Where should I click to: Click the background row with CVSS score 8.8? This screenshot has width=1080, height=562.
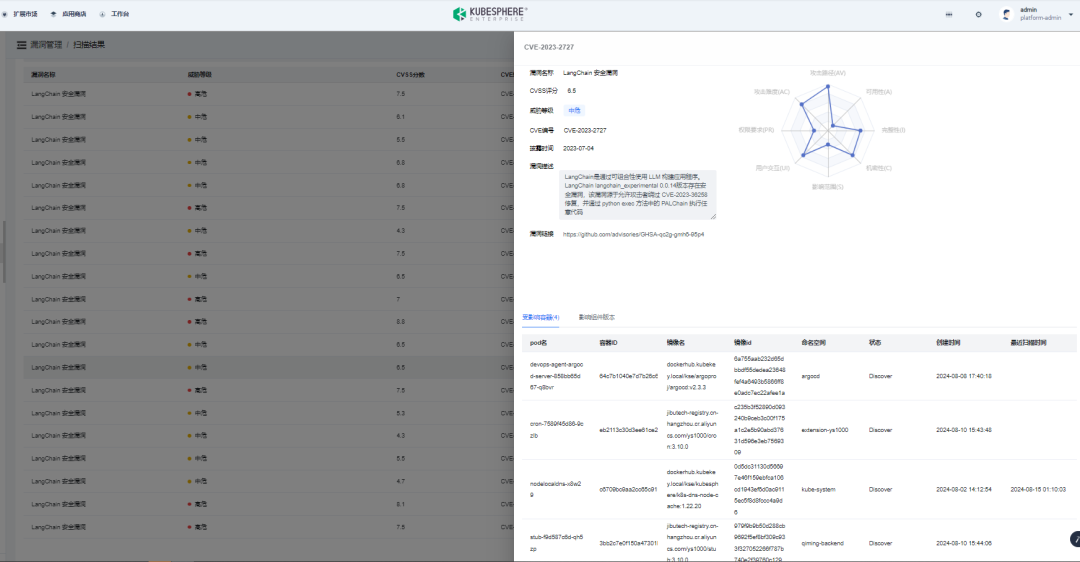point(269,322)
